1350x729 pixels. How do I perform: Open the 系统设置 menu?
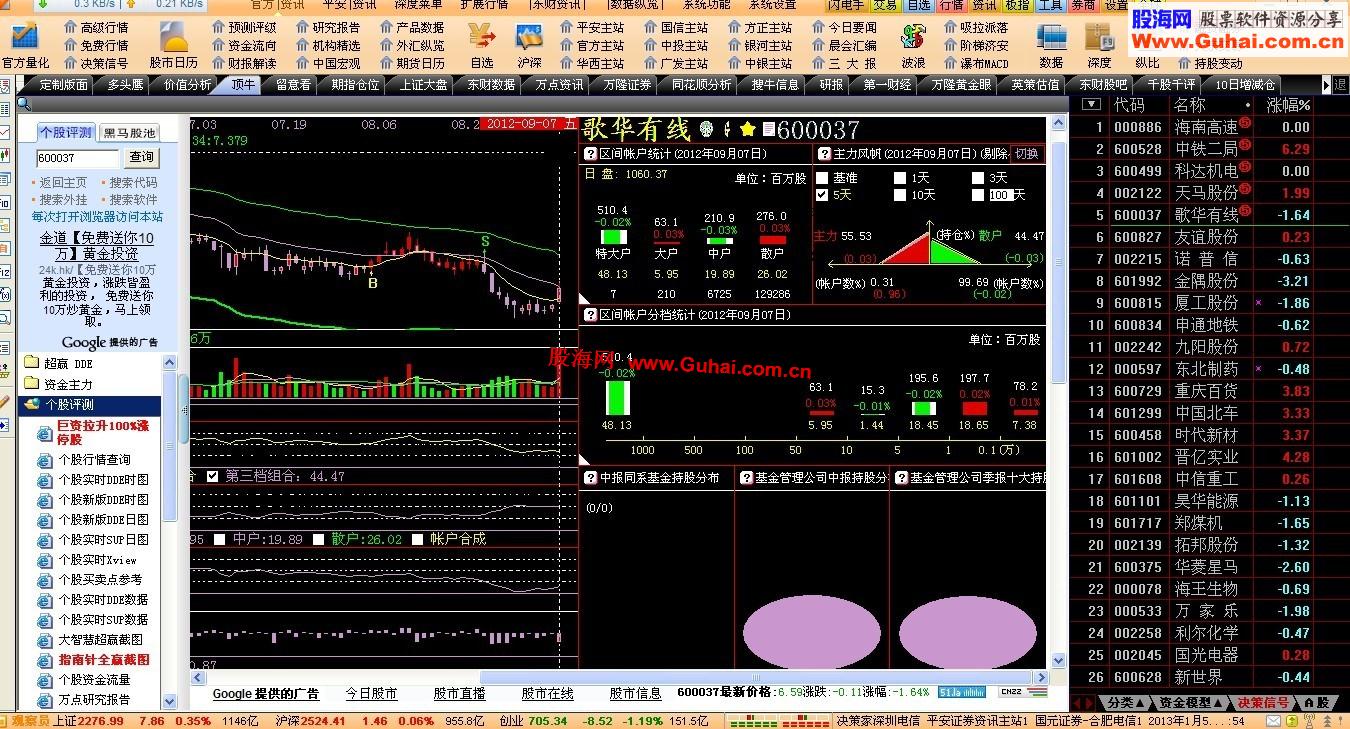pyautogui.click(x=772, y=4)
